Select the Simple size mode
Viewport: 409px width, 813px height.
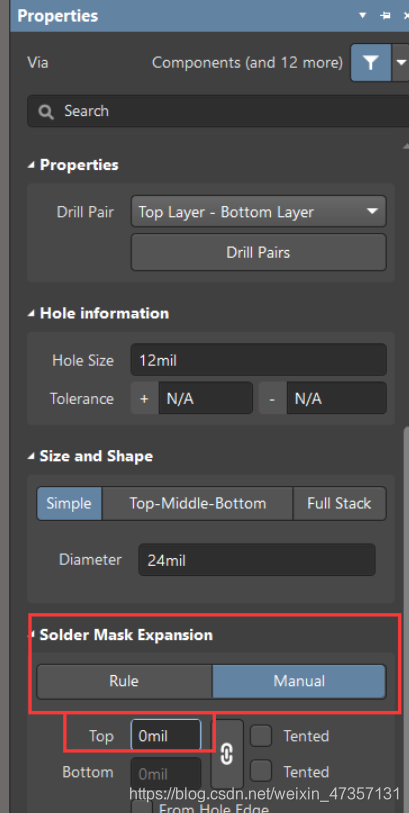coord(69,503)
